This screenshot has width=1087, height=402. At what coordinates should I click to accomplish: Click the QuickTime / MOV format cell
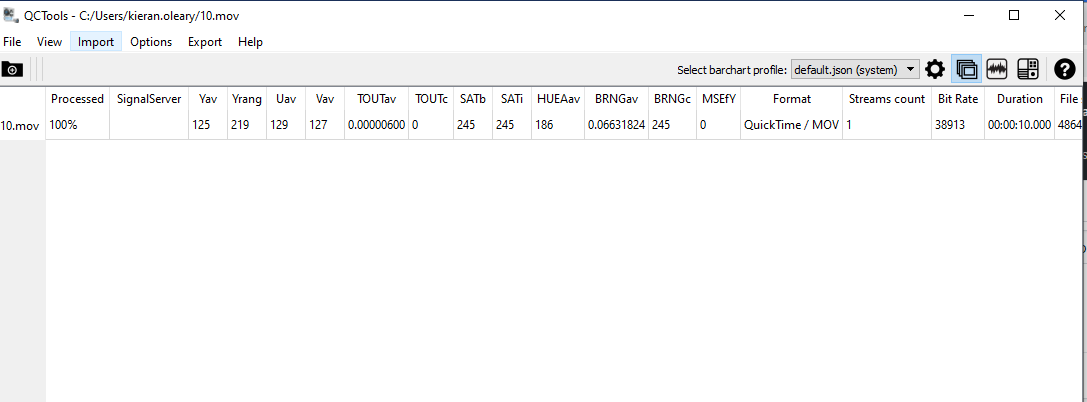[x=792, y=126]
